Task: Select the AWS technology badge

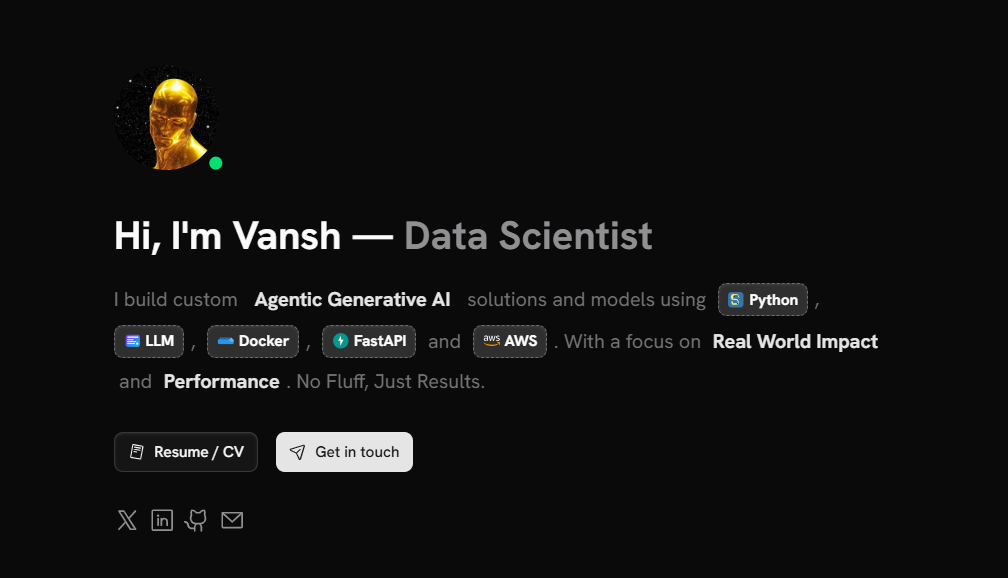Action: pyautogui.click(x=510, y=341)
